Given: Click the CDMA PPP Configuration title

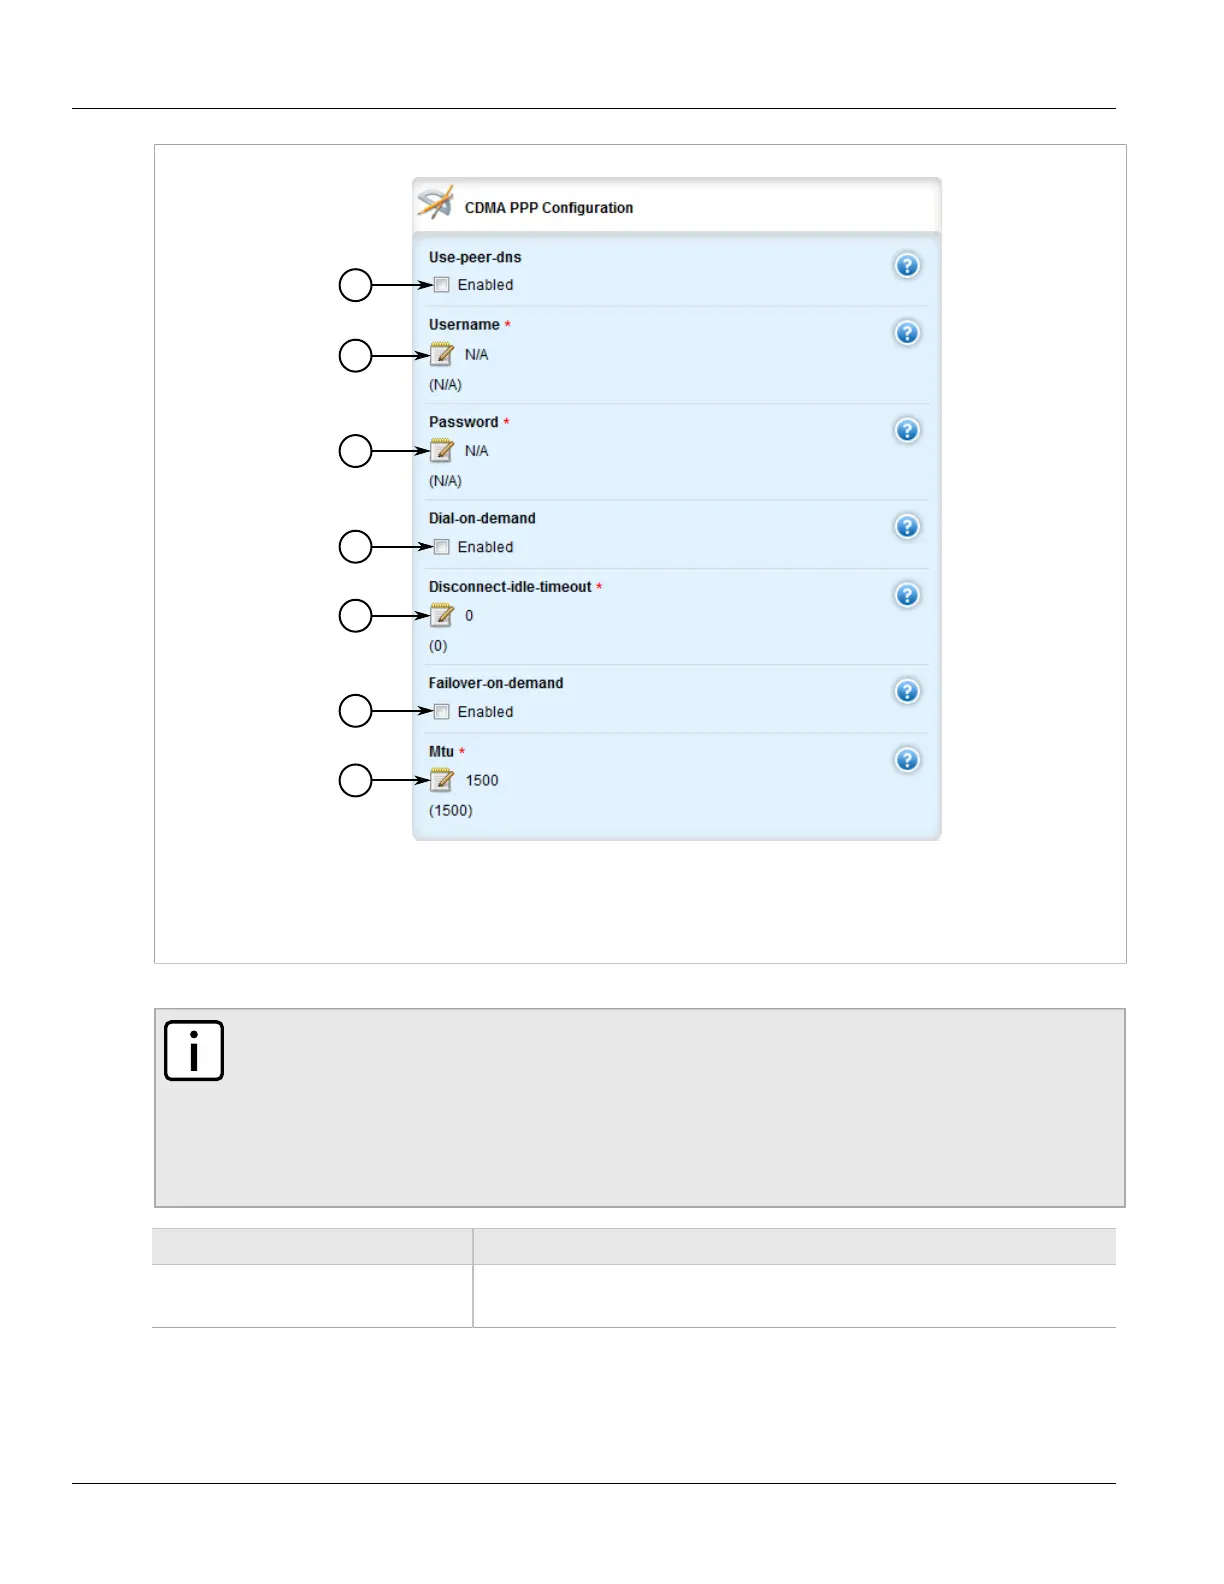Looking at the screenshot, I should 548,208.
